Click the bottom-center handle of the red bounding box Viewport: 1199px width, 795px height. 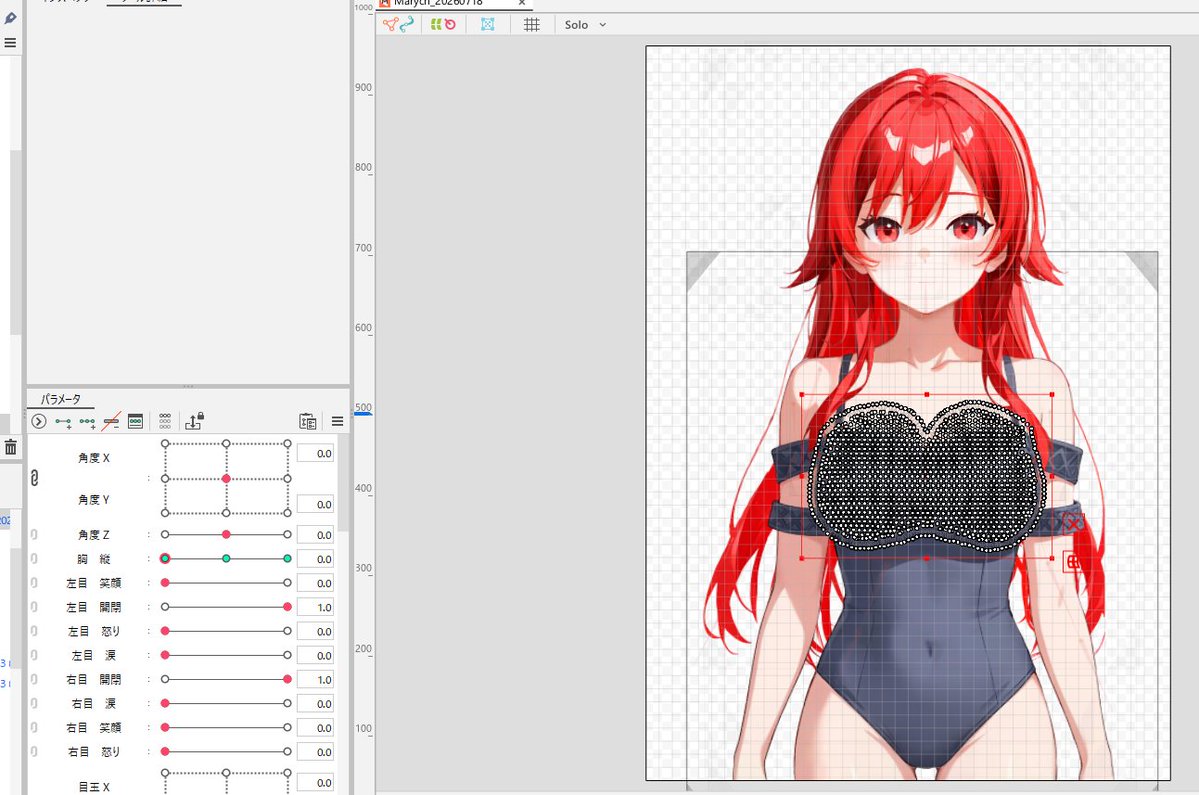click(x=927, y=559)
